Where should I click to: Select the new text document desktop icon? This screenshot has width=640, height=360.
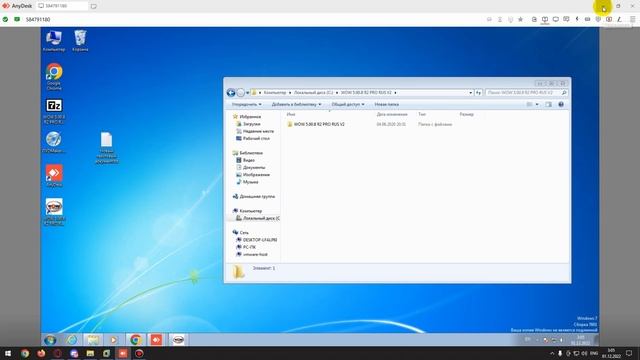107,147
